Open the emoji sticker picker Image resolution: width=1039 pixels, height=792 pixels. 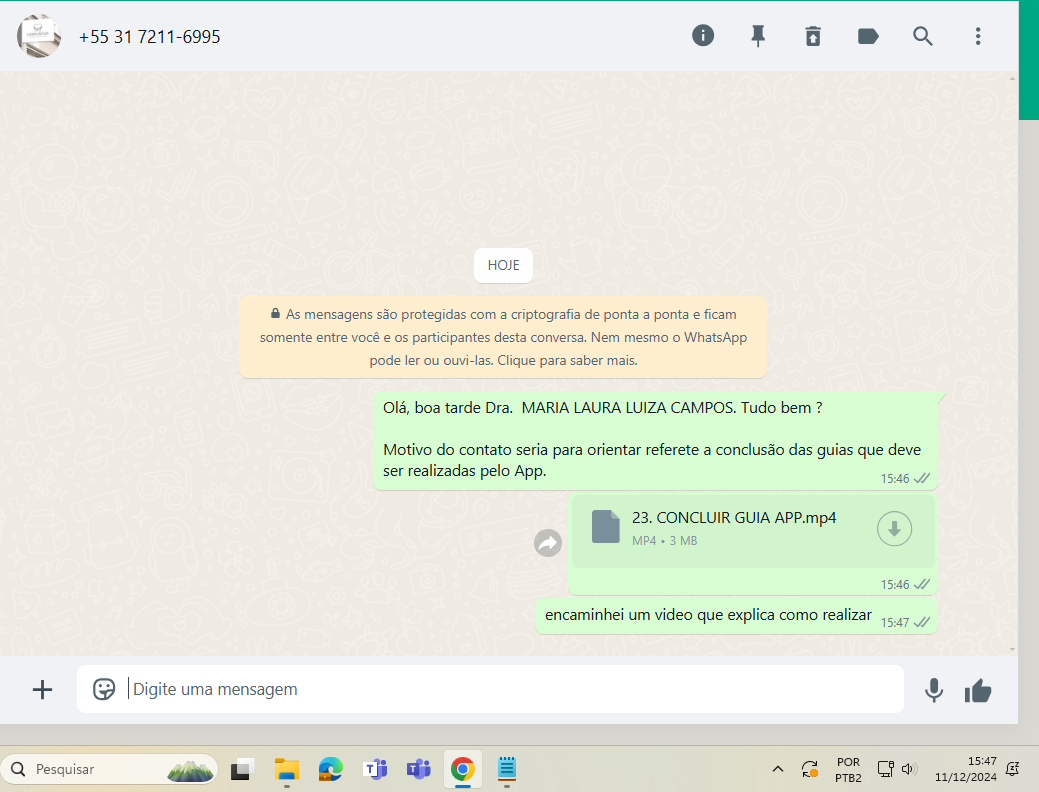point(104,689)
